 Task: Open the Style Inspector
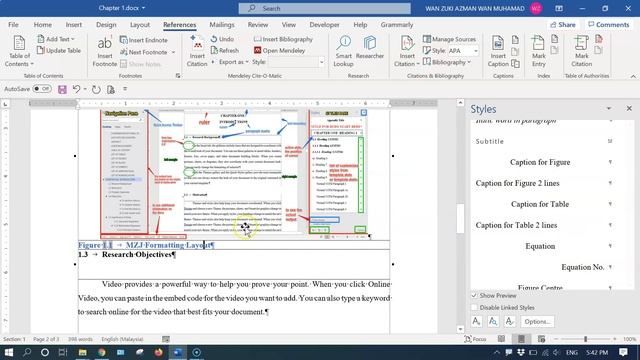493,322
